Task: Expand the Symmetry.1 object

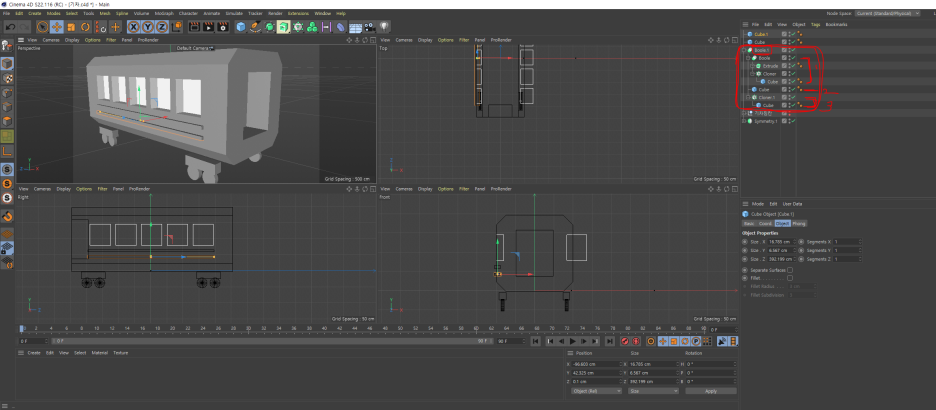Action: 744,121
